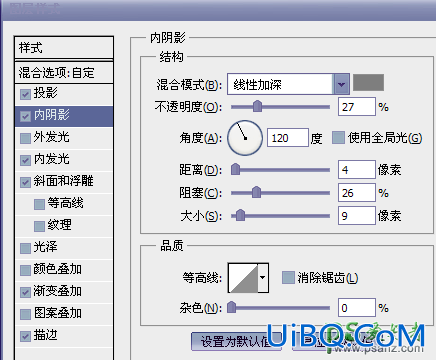Click the 距离 distance slider handle
The width and height of the screenshot is (436, 360).
(x=236, y=169)
